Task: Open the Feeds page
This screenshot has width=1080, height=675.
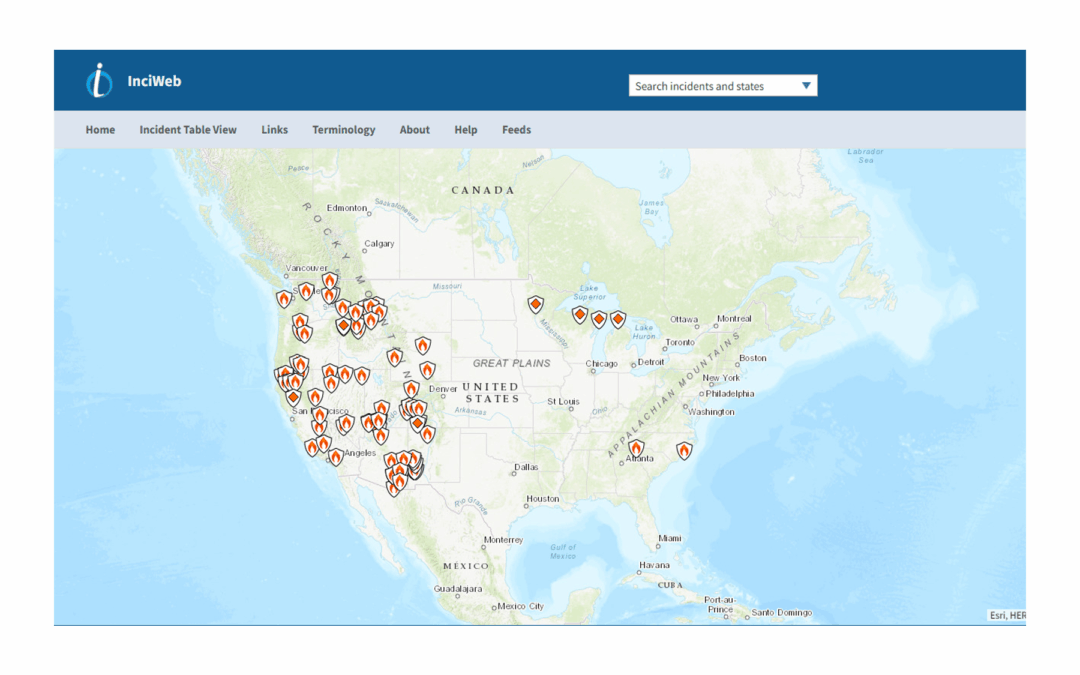Action: [x=516, y=130]
